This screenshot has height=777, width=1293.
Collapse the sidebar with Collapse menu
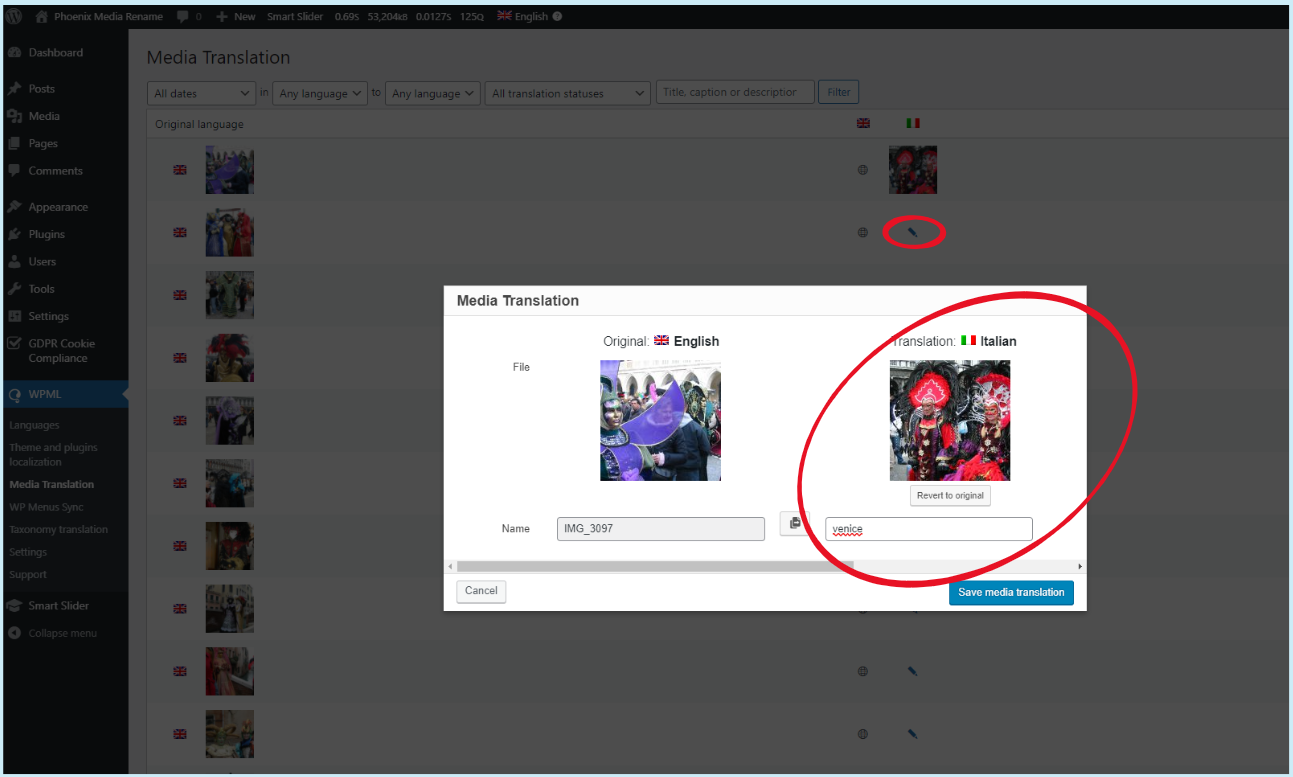point(54,633)
